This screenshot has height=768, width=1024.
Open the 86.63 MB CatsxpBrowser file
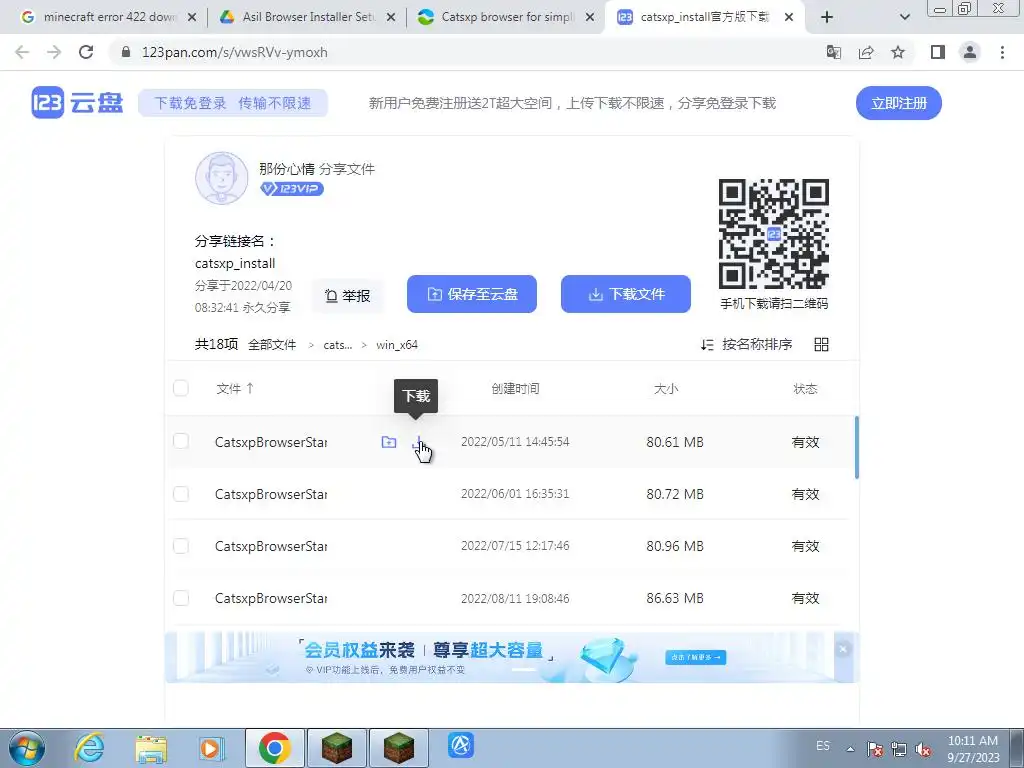(x=271, y=599)
